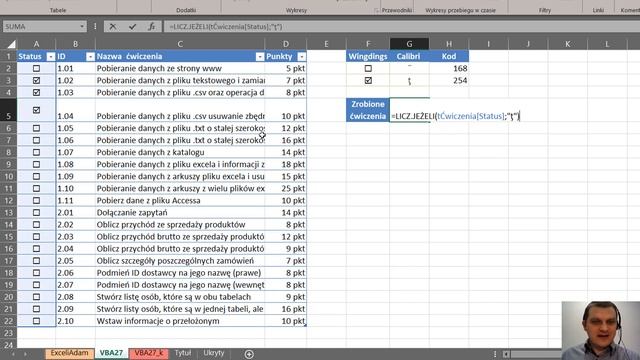Image resolution: width=640 pixels, height=360 pixels.
Task: Open the Nazwa ćwiczenia filter dropdown
Action: click(x=260, y=57)
